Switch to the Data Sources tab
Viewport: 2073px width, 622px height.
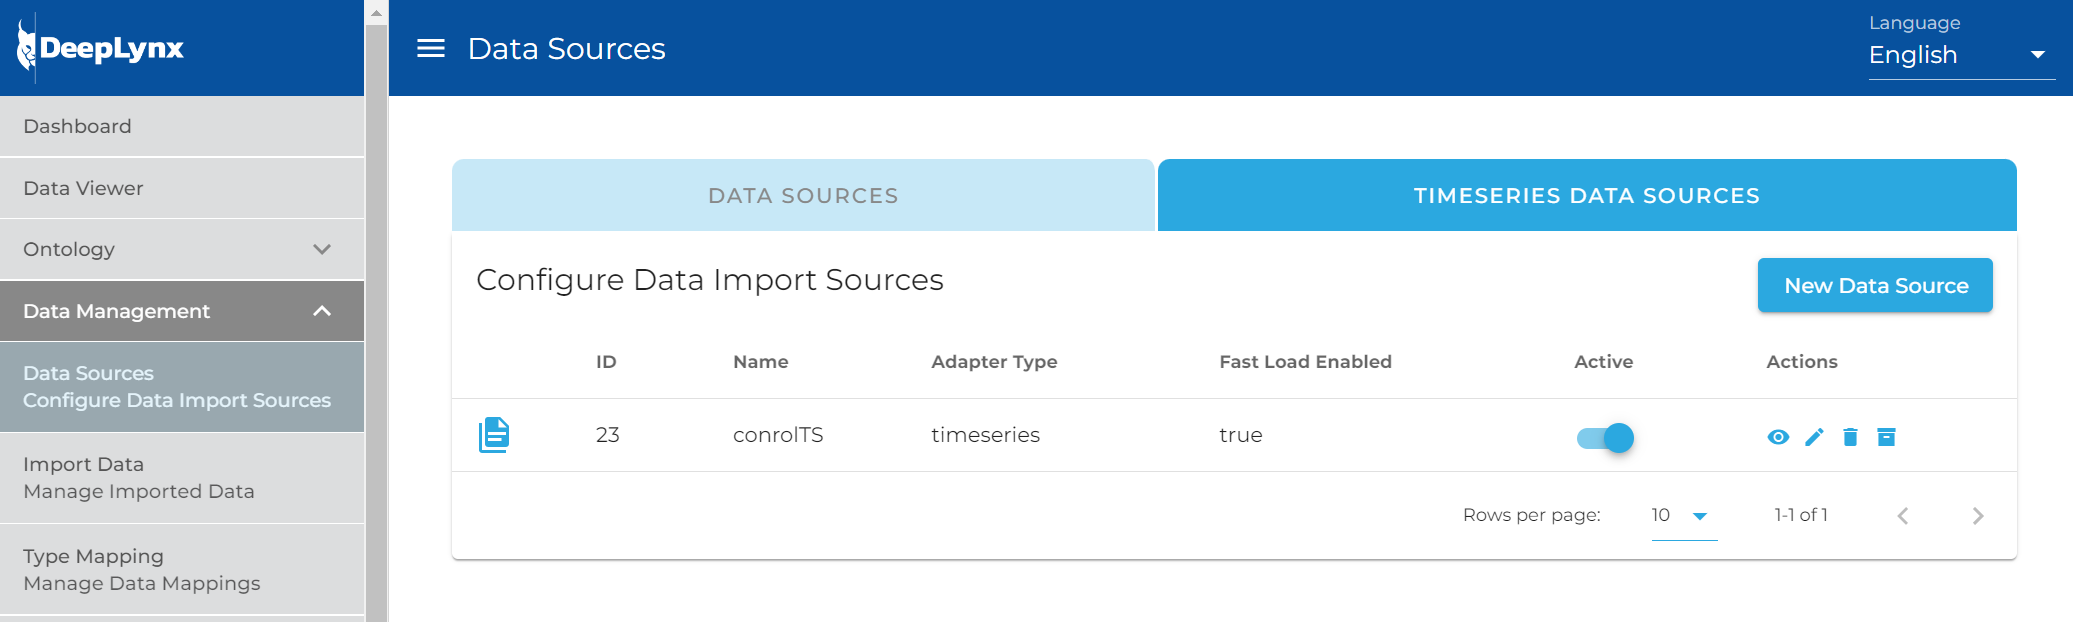803,196
